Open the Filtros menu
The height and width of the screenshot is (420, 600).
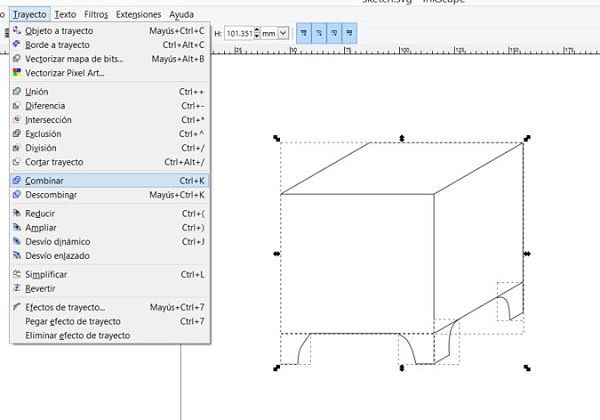point(96,15)
